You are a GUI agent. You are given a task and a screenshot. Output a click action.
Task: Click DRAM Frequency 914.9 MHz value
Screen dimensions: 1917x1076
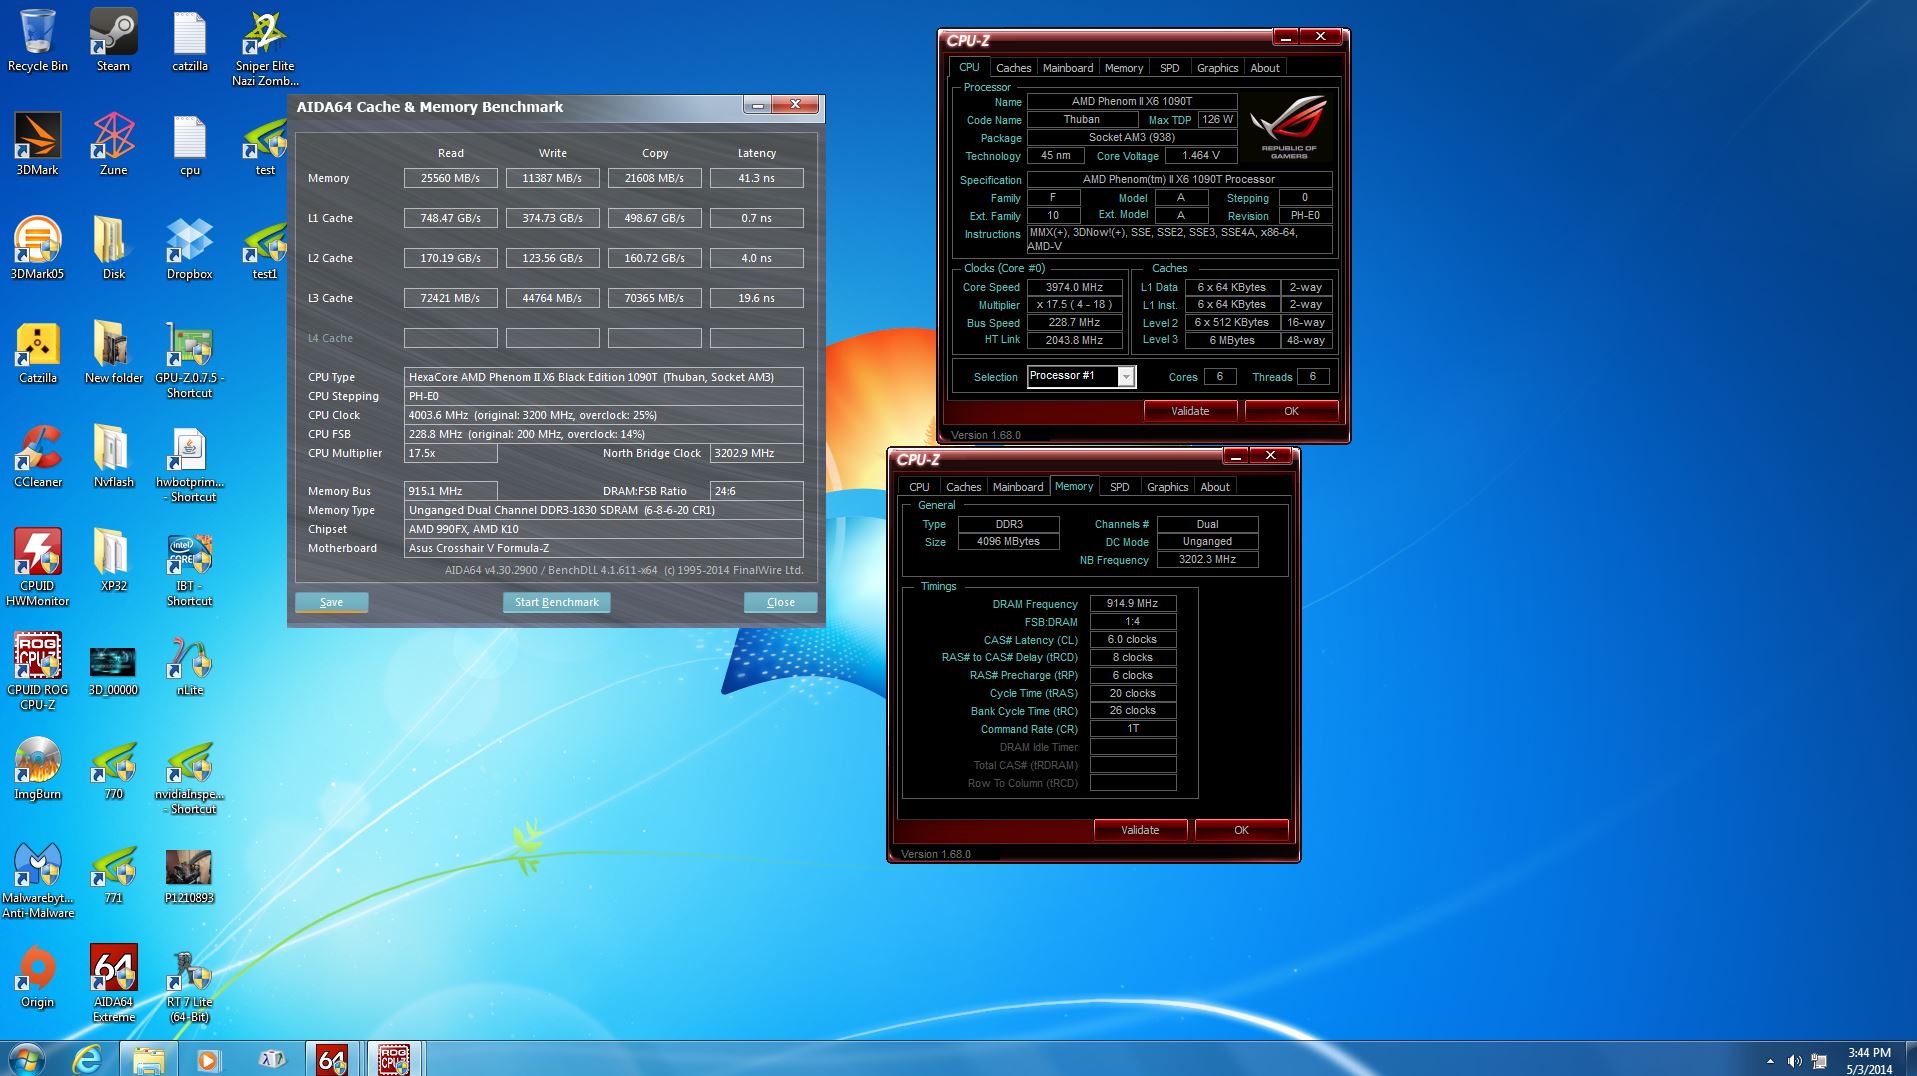click(x=1132, y=603)
